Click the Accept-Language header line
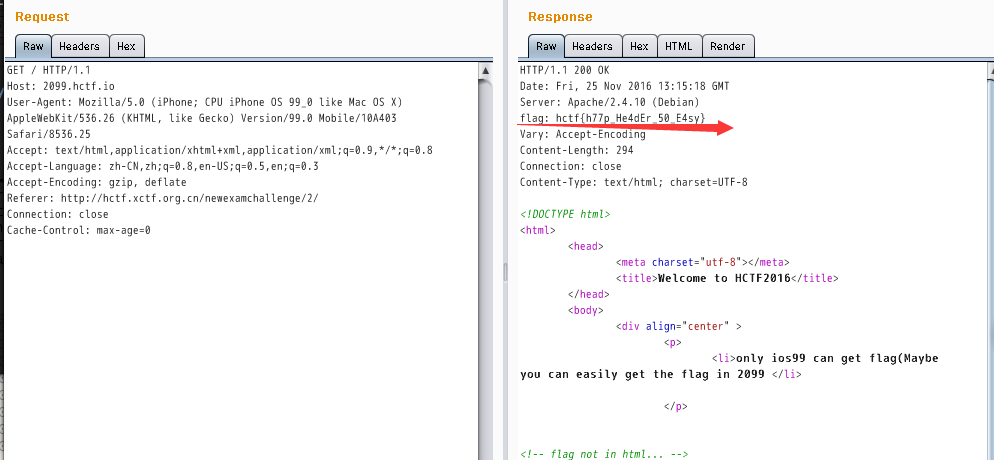Viewport: 994px width, 460px height. pos(162,167)
